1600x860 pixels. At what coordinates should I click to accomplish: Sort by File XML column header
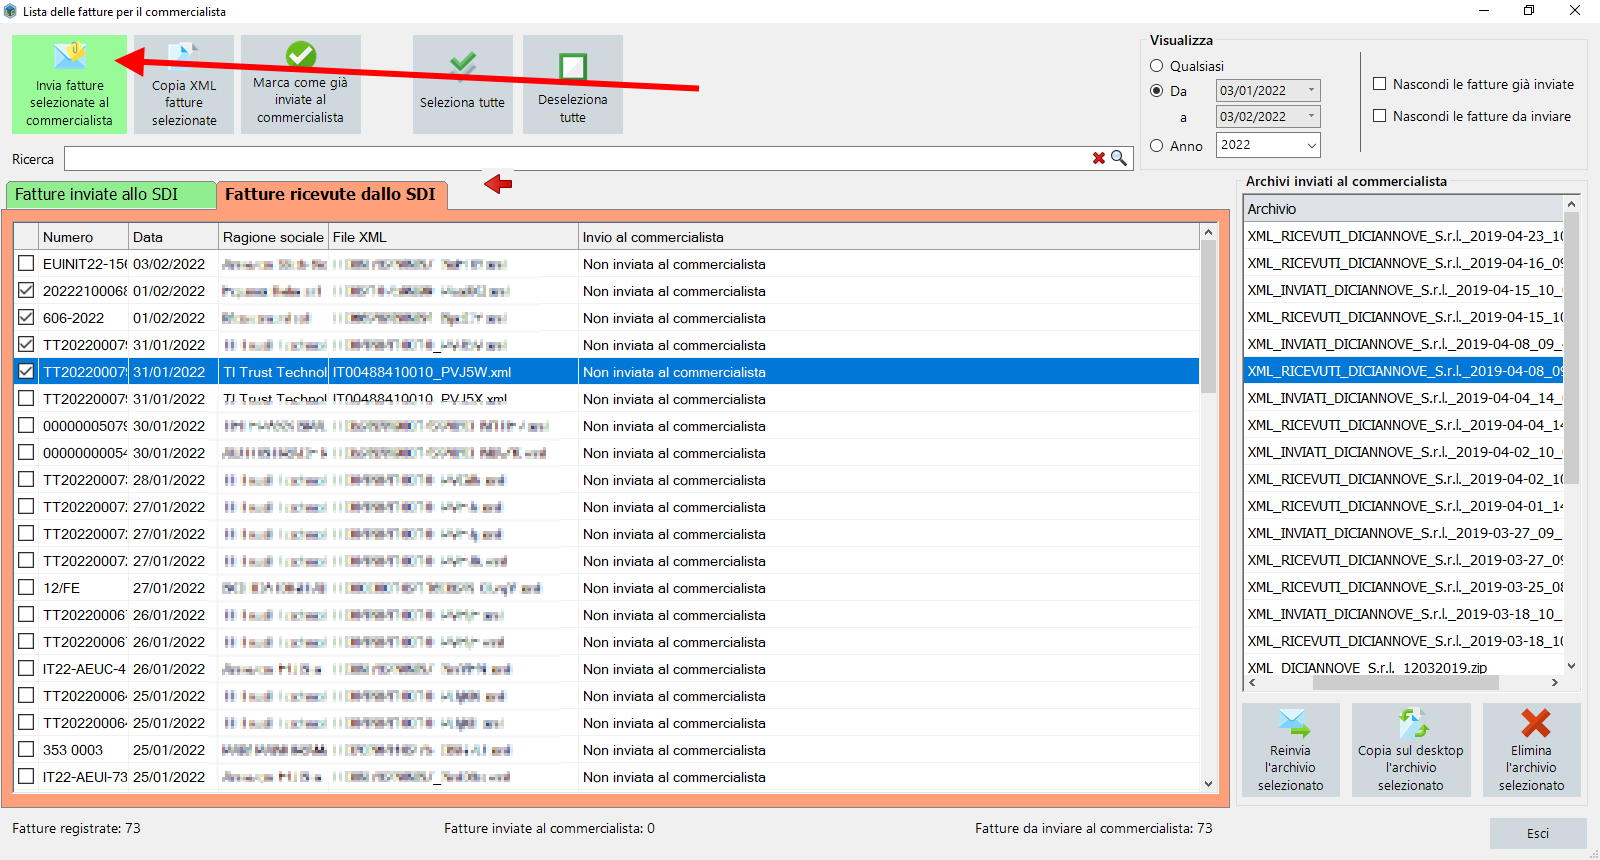pos(454,237)
